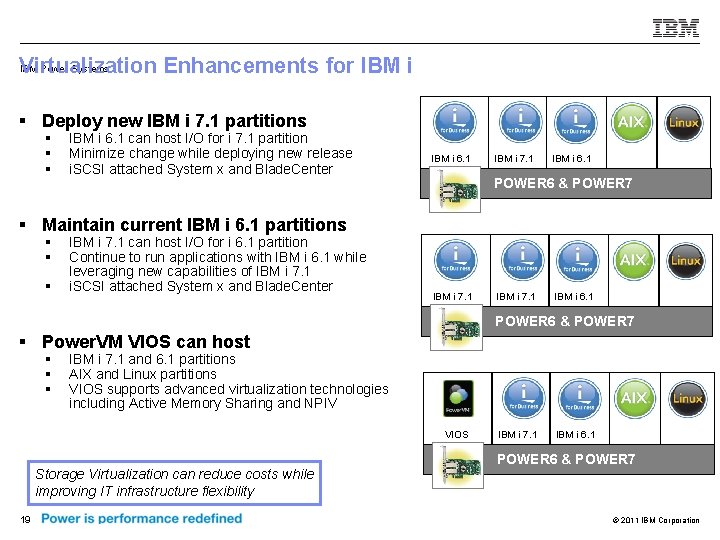Click the green AIX icon in the bottom diagram

click(x=635, y=399)
